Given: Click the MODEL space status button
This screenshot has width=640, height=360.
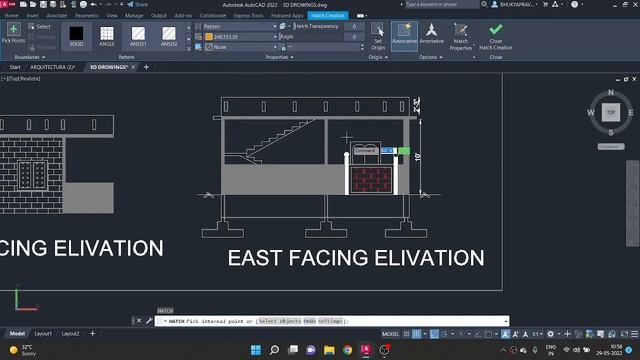Looking at the screenshot, I should tap(390, 334).
